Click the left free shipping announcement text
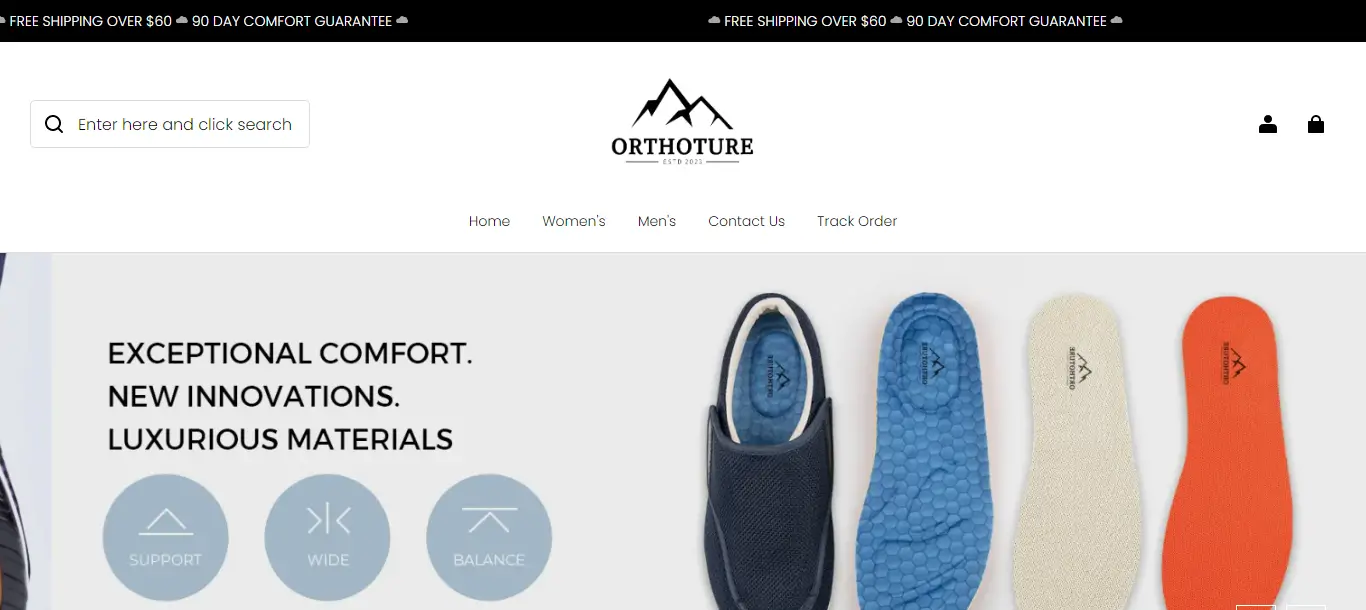1366x610 pixels. pos(91,21)
